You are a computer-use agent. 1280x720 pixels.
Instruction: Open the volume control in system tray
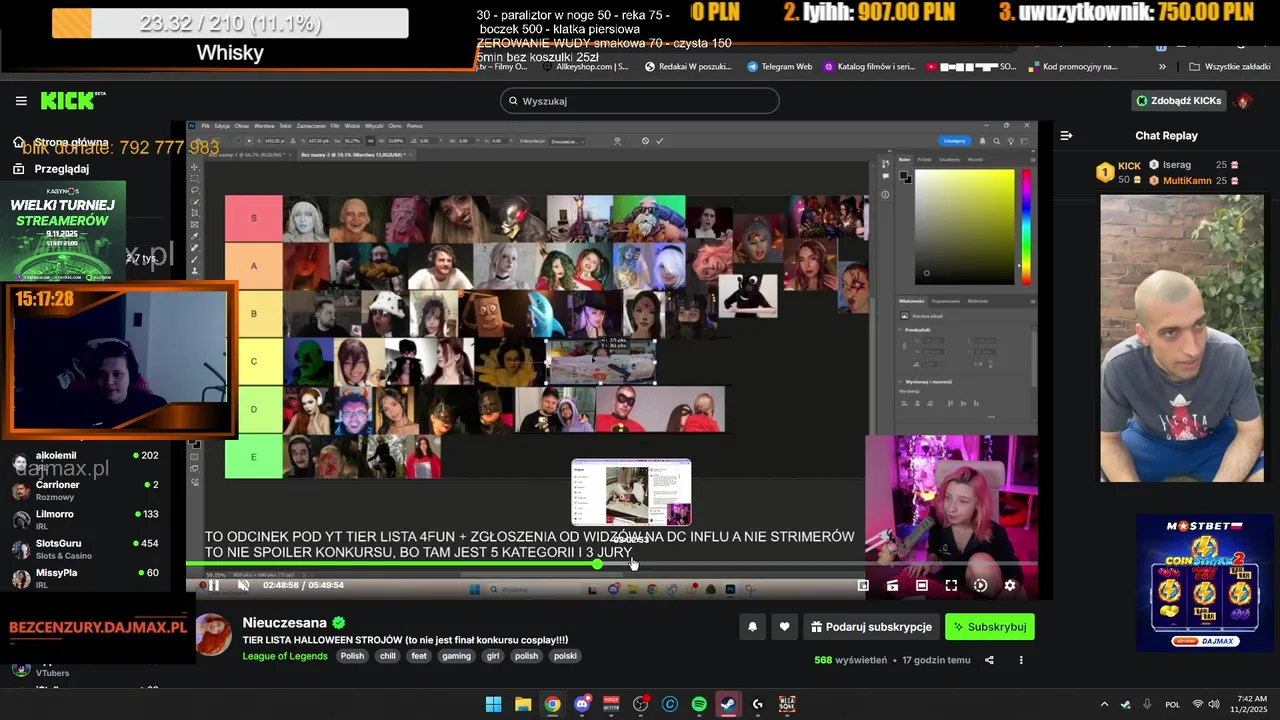click(1213, 704)
